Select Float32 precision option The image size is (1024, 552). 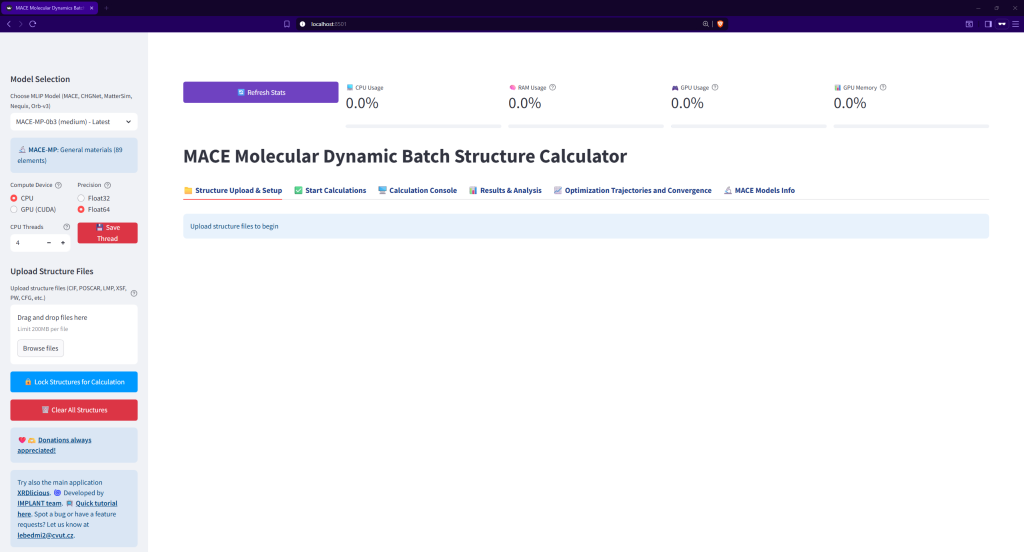[81, 198]
